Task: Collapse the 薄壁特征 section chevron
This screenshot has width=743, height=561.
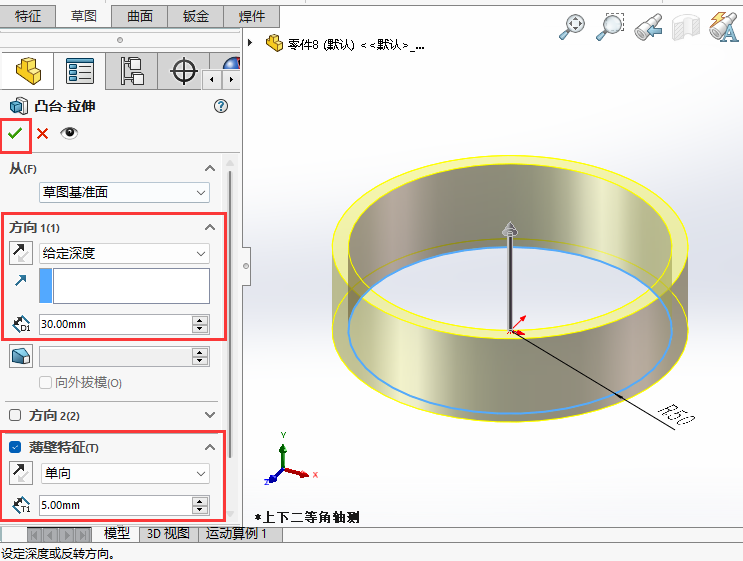Action: pos(210,447)
